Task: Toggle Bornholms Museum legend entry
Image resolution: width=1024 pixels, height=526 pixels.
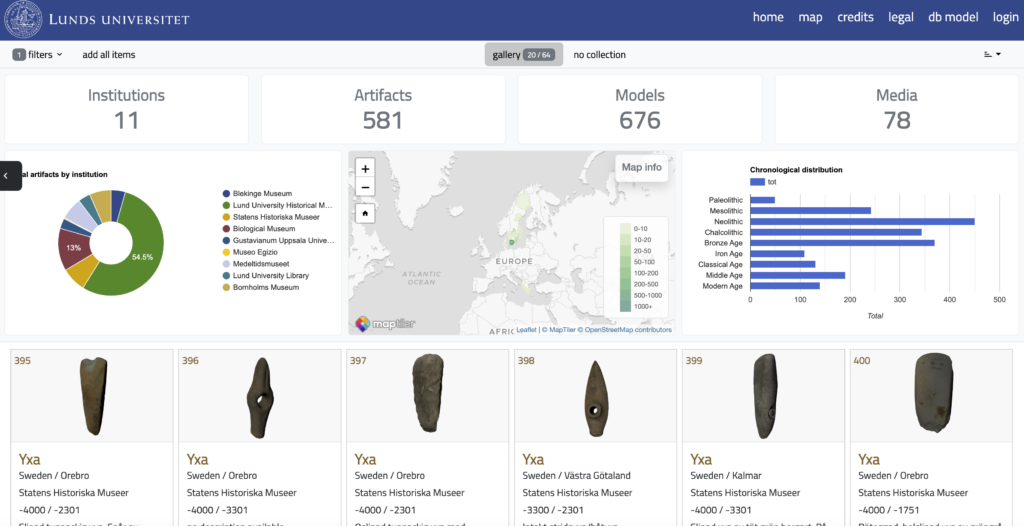Action: click(x=261, y=288)
